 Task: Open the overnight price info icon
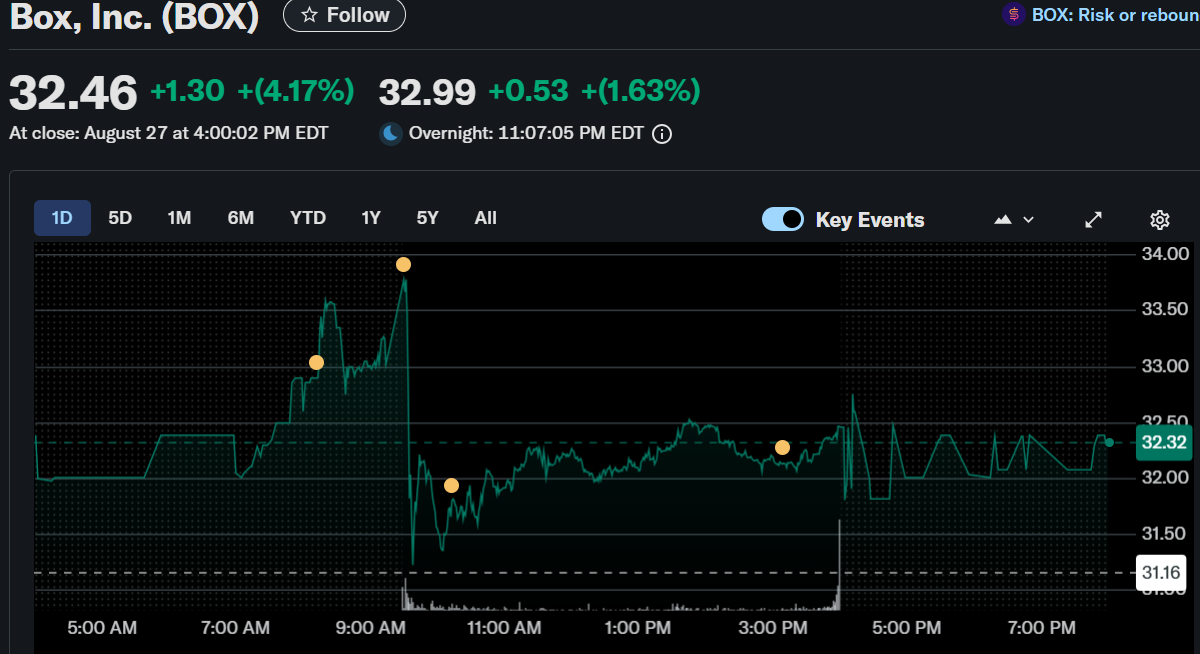[662, 133]
